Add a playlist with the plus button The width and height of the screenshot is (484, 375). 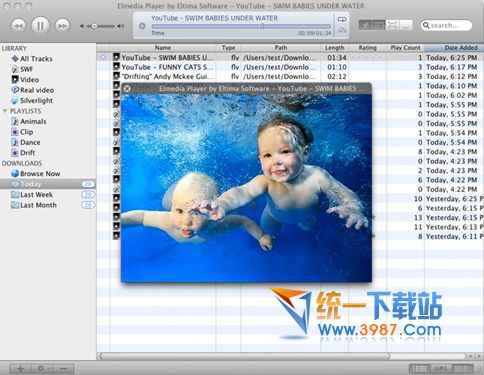point(21,368)
